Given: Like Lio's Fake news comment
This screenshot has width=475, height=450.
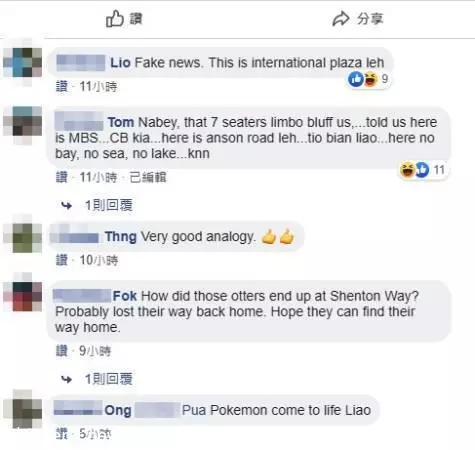Looking at the screenshot, I should click(62, 87).
